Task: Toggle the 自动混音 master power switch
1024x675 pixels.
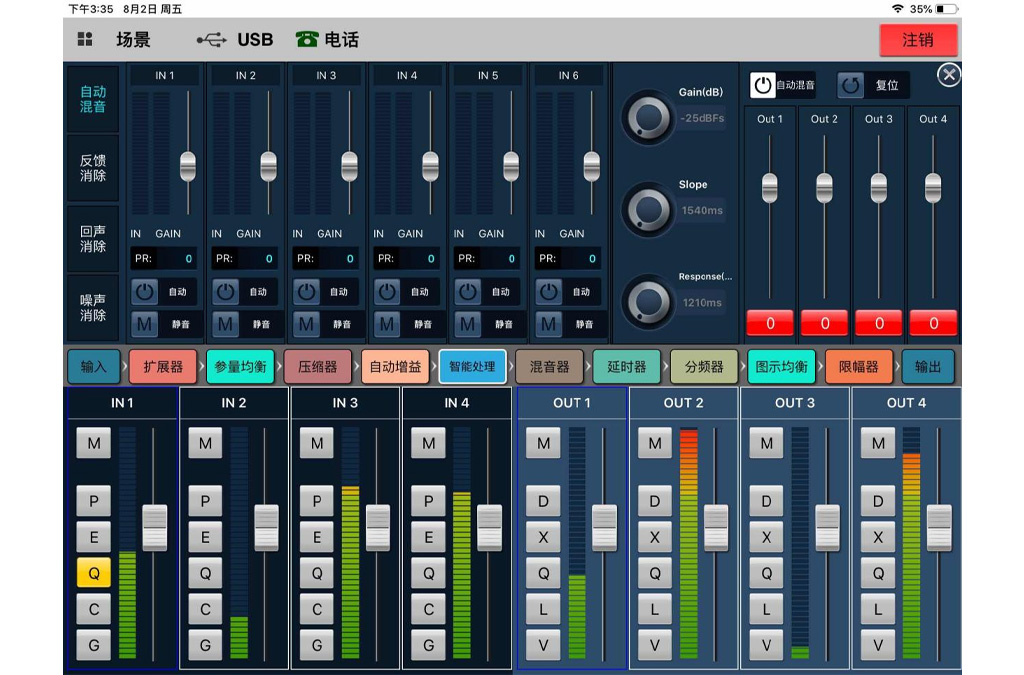Action: click(x=763, y=86)
